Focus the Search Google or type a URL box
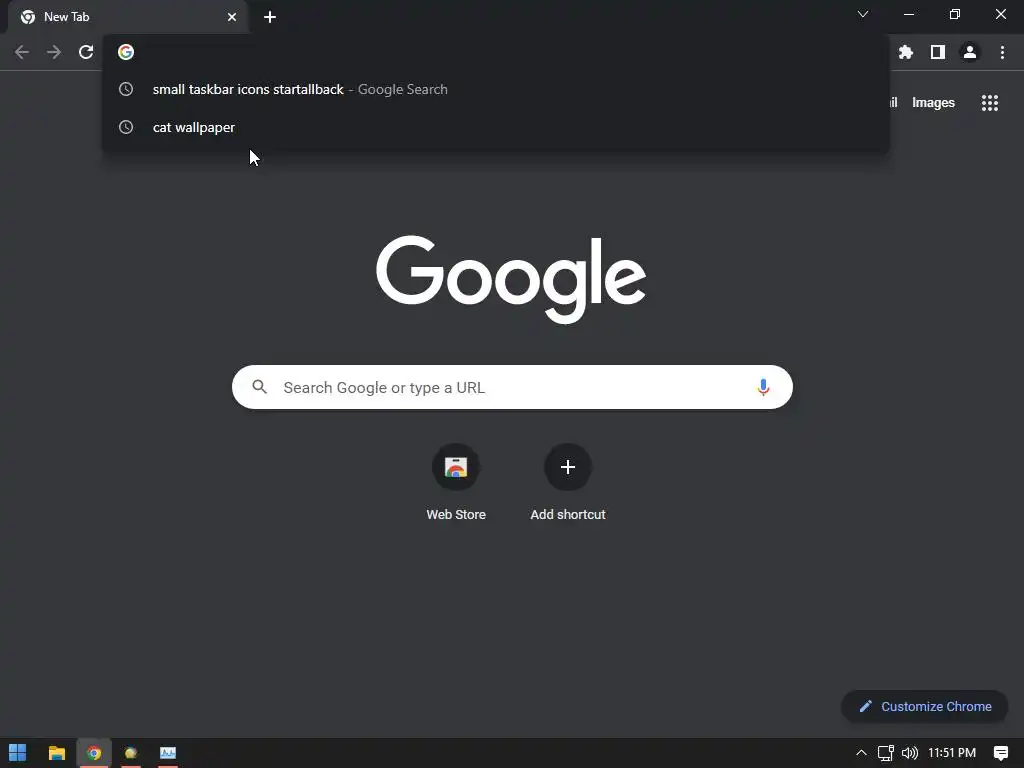 click(512, 387)
